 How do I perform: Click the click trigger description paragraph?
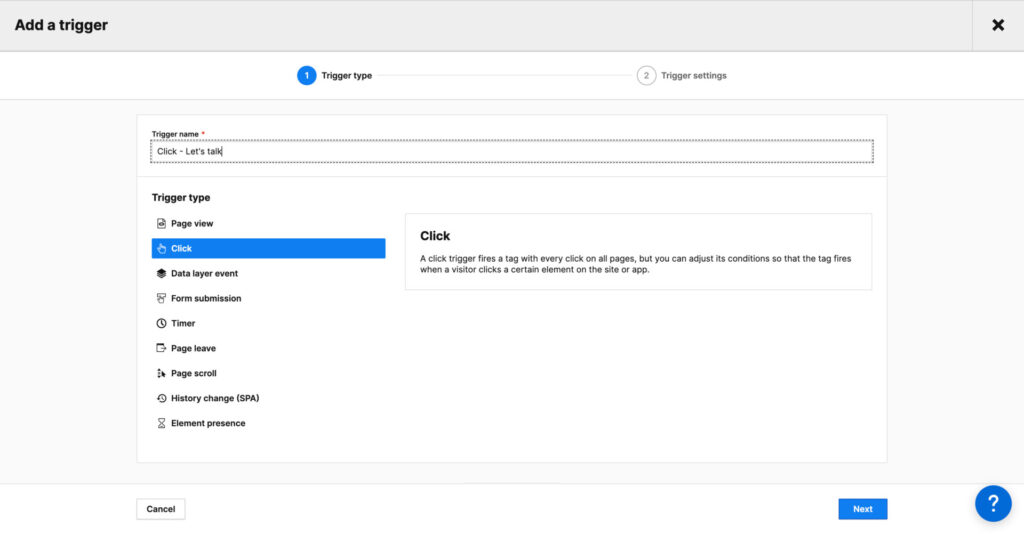coord(635,264)
